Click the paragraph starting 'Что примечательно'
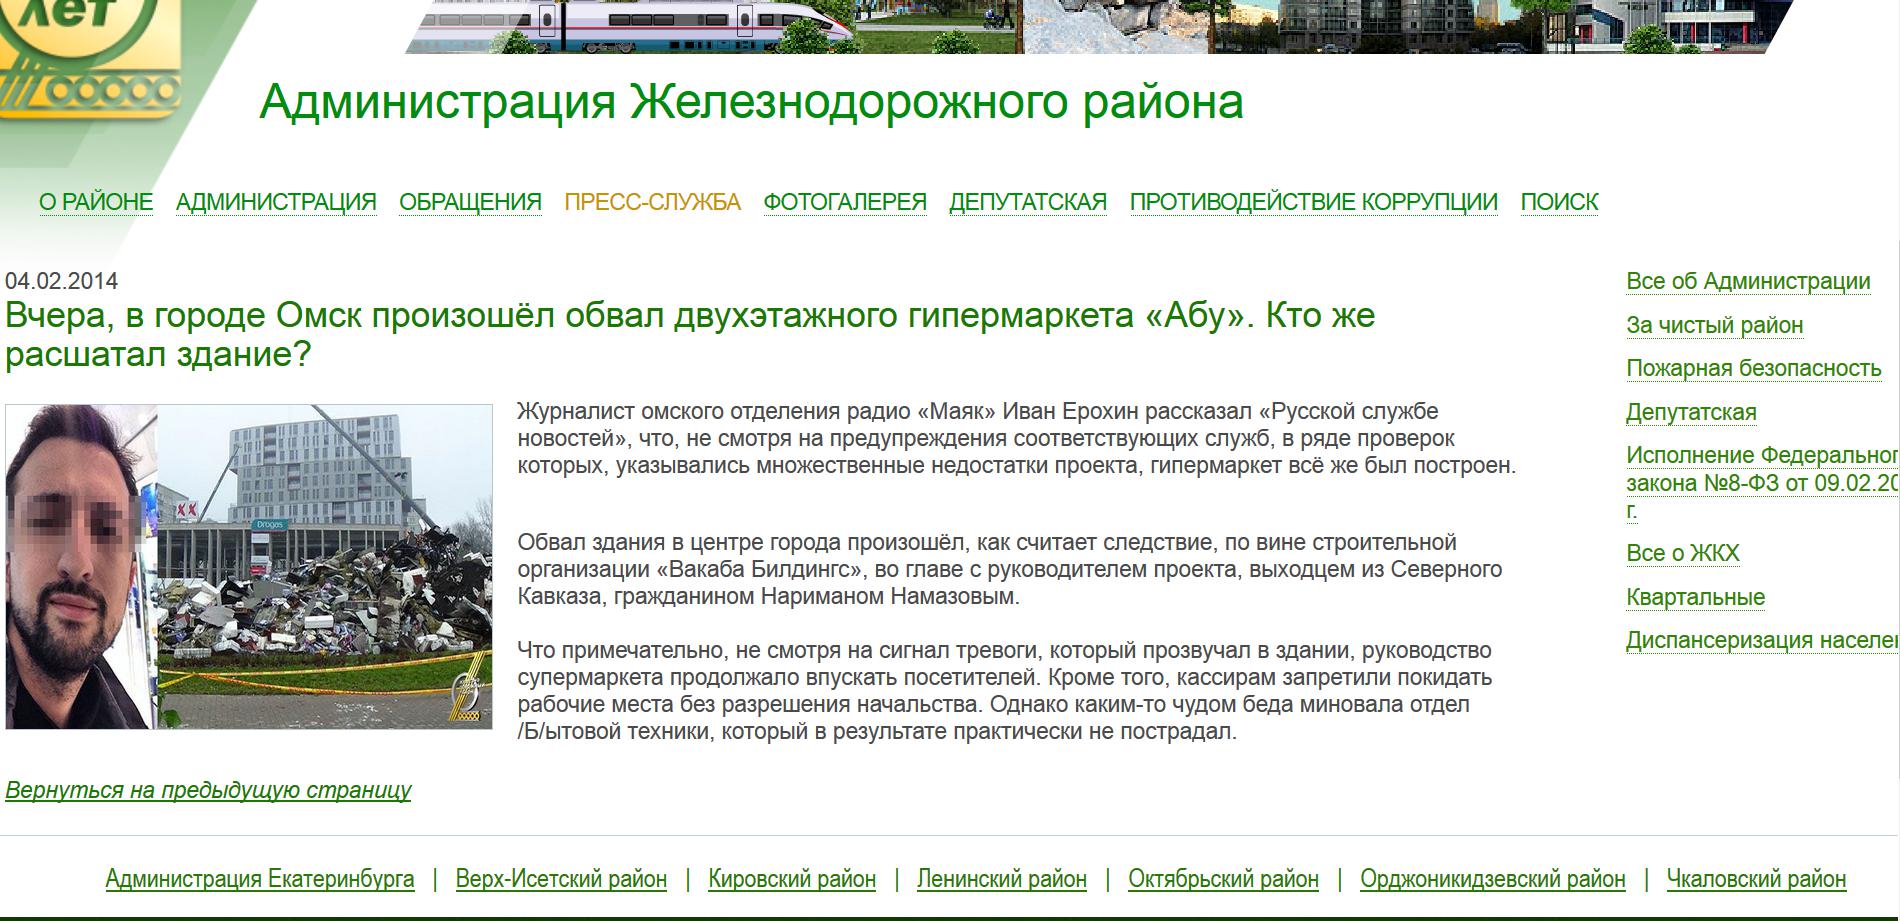 [1005, 691]
